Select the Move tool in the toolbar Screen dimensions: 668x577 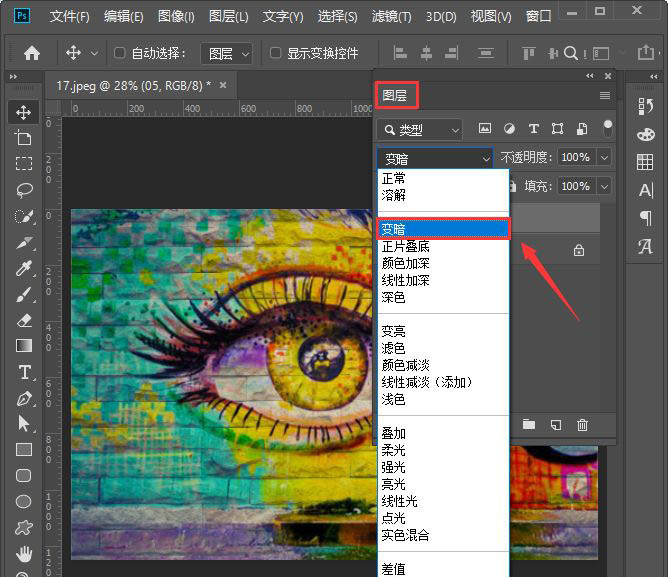pyautogui.click(x=23, y=113)
